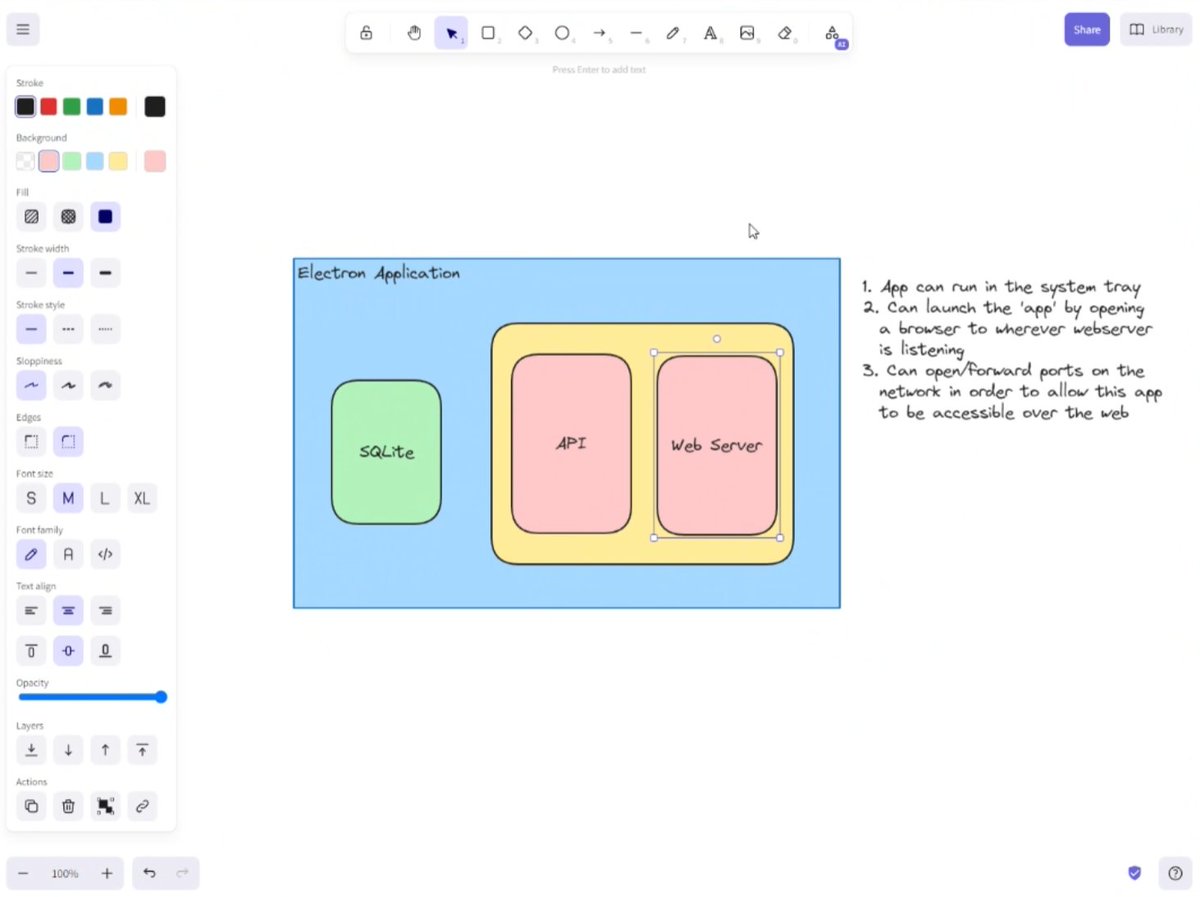Pick the blue stroke color
This screenshot has width=1200, height=897.
(95, 107)
